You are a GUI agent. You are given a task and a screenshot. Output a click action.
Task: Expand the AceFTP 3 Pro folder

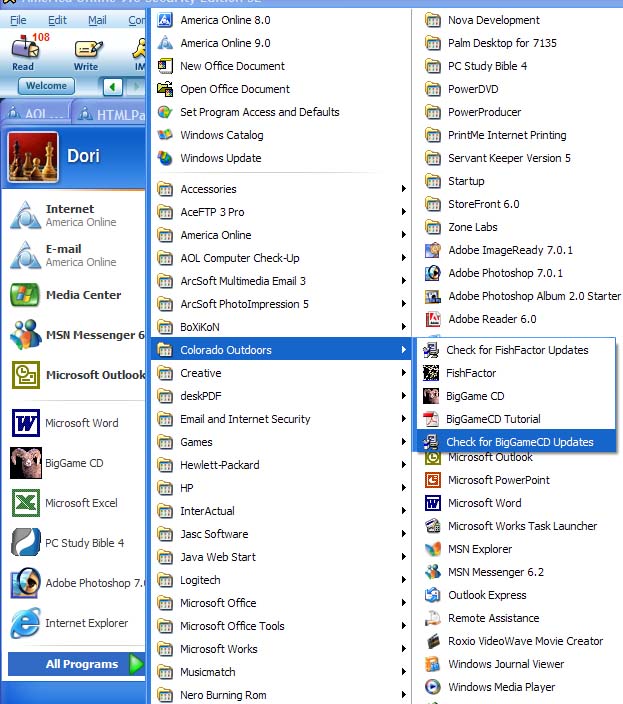[x=281, y=212]
